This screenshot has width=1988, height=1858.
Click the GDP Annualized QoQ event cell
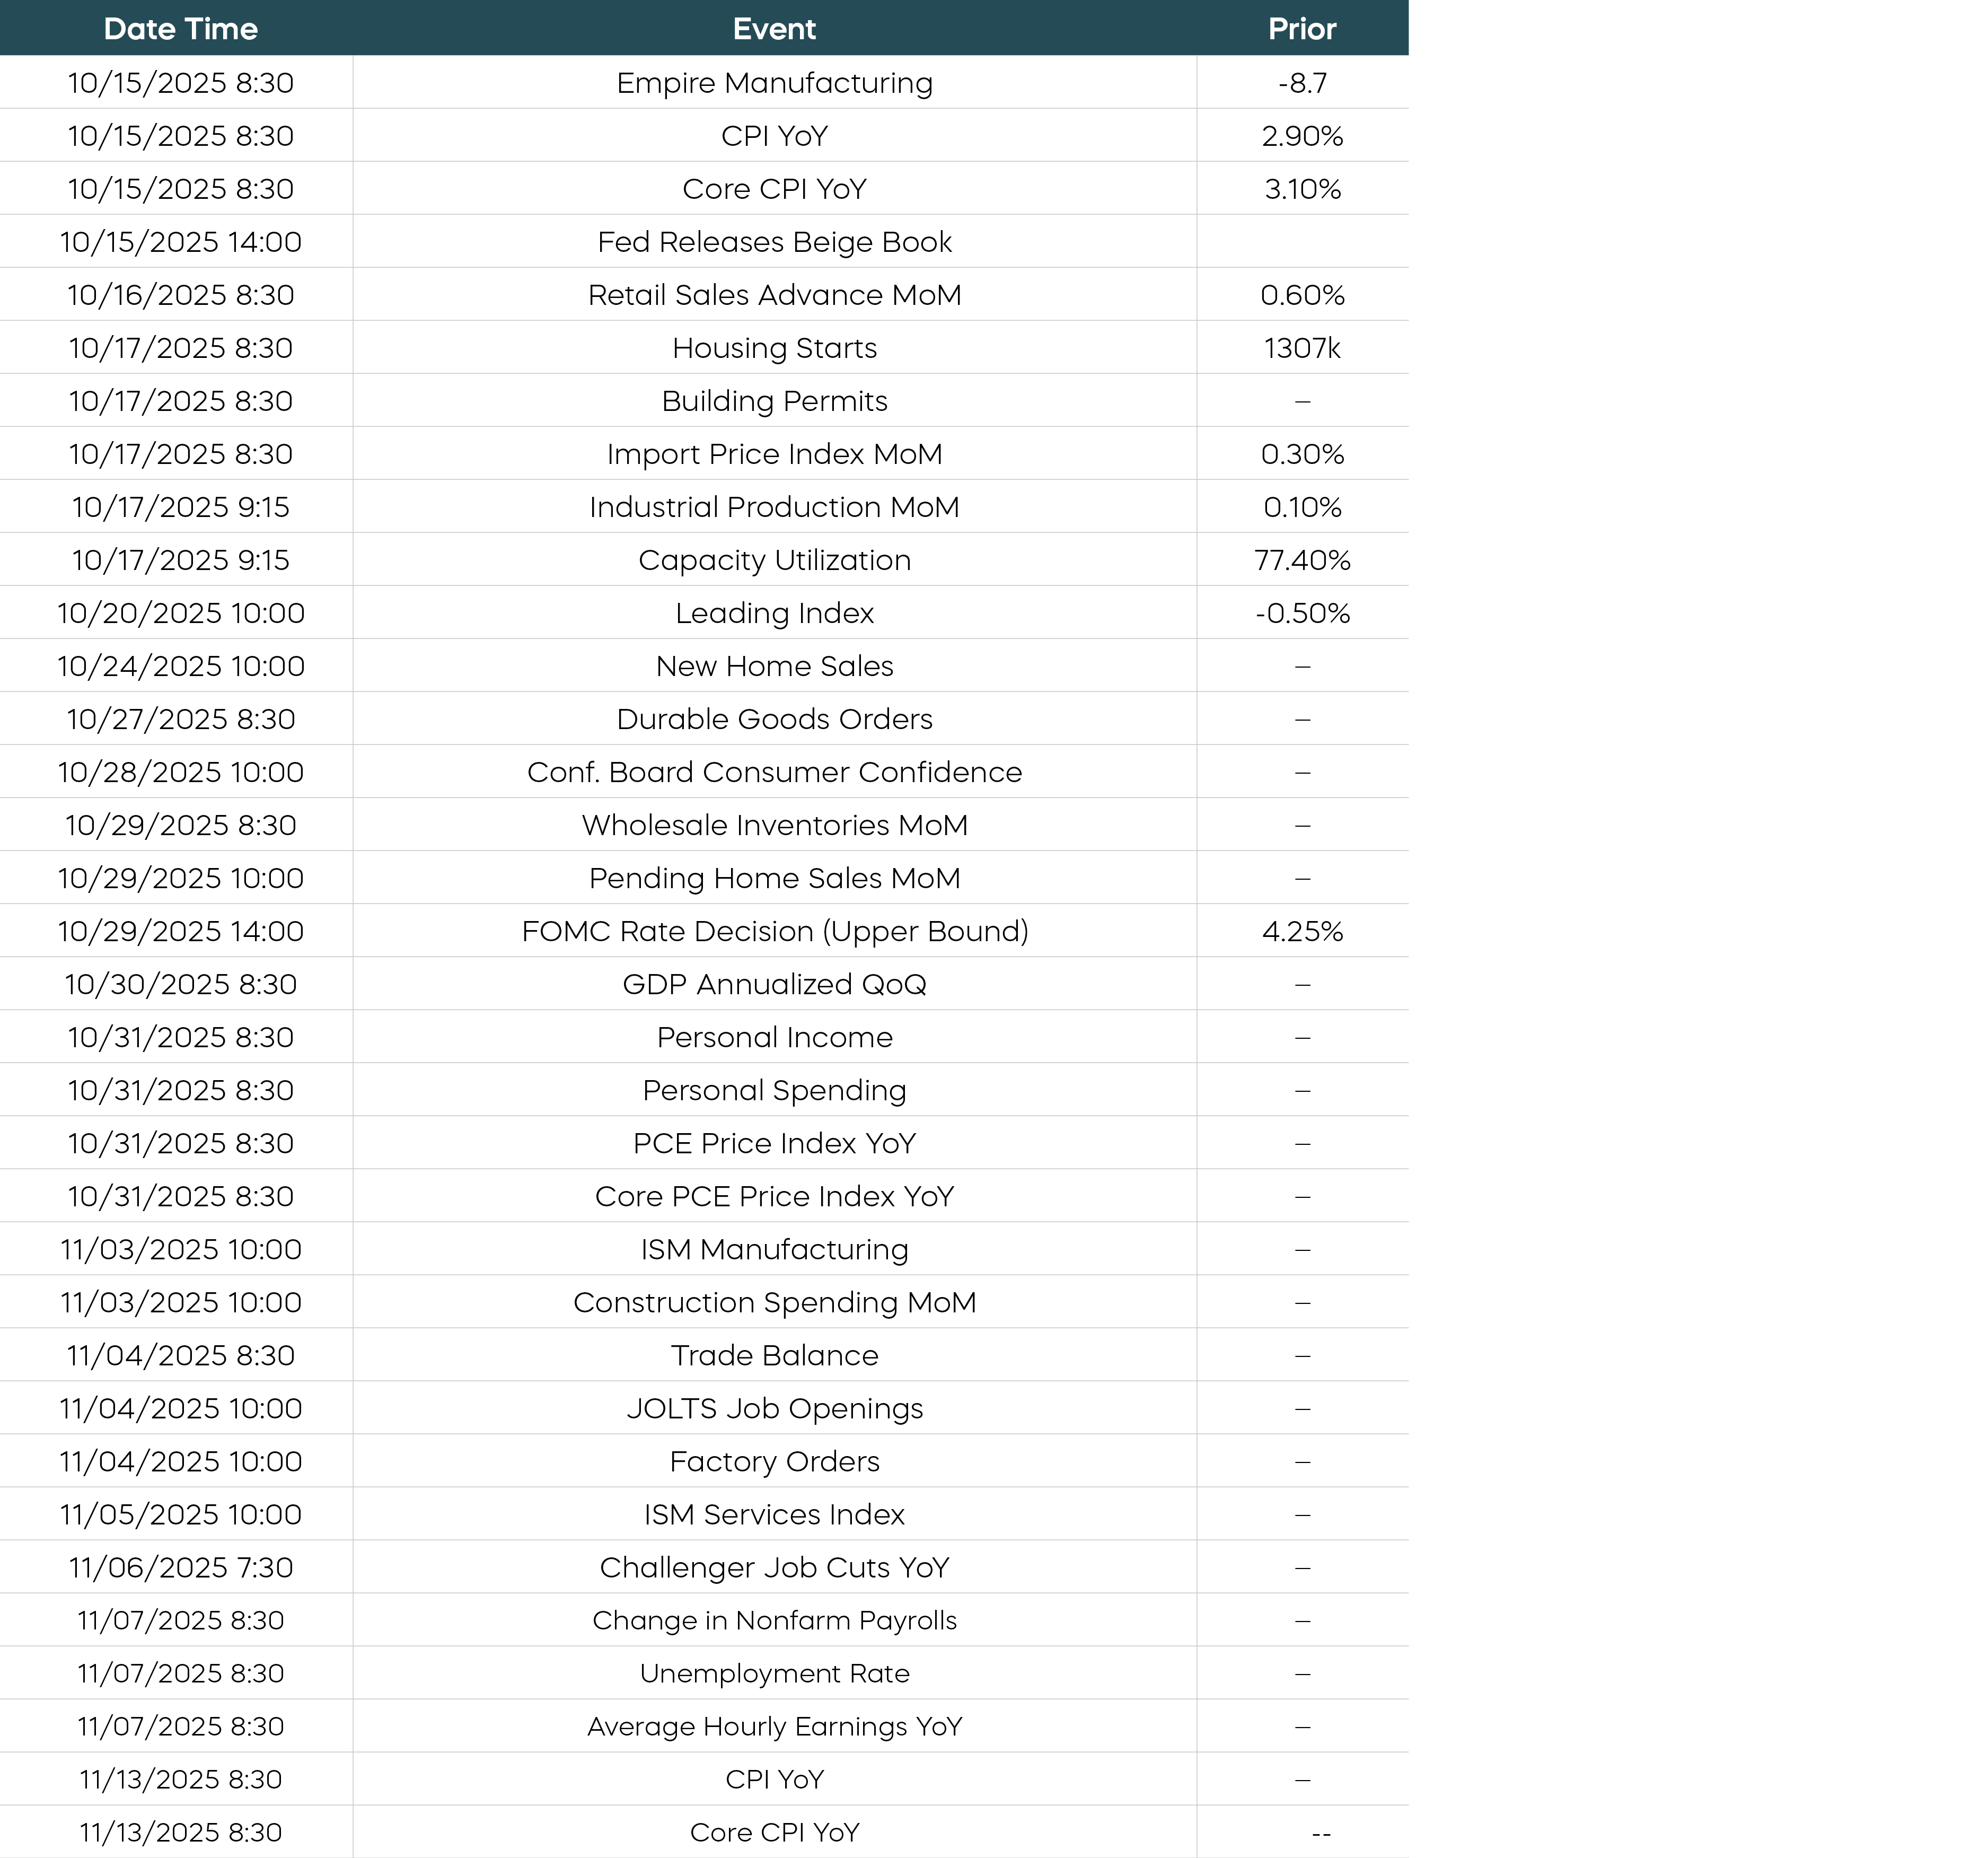774,984
